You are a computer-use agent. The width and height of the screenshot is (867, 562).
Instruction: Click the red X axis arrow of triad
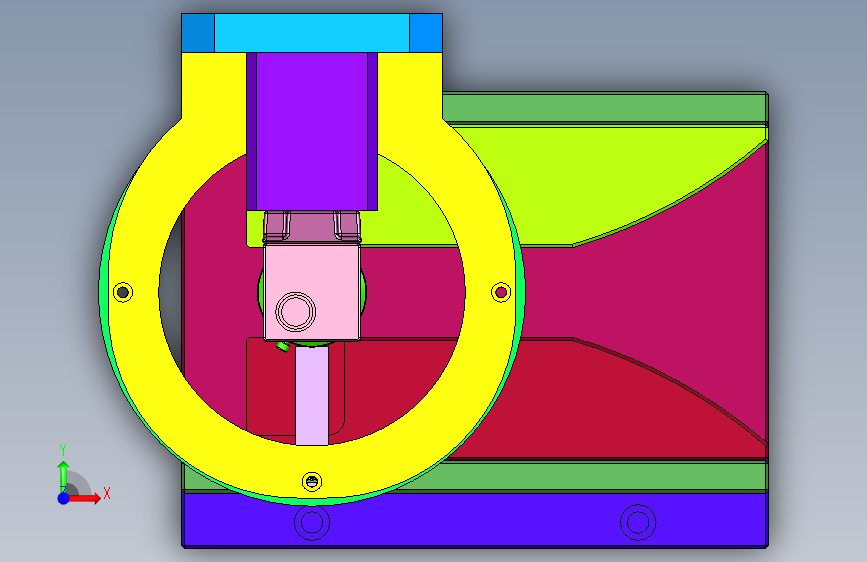[x=86, y=498]
